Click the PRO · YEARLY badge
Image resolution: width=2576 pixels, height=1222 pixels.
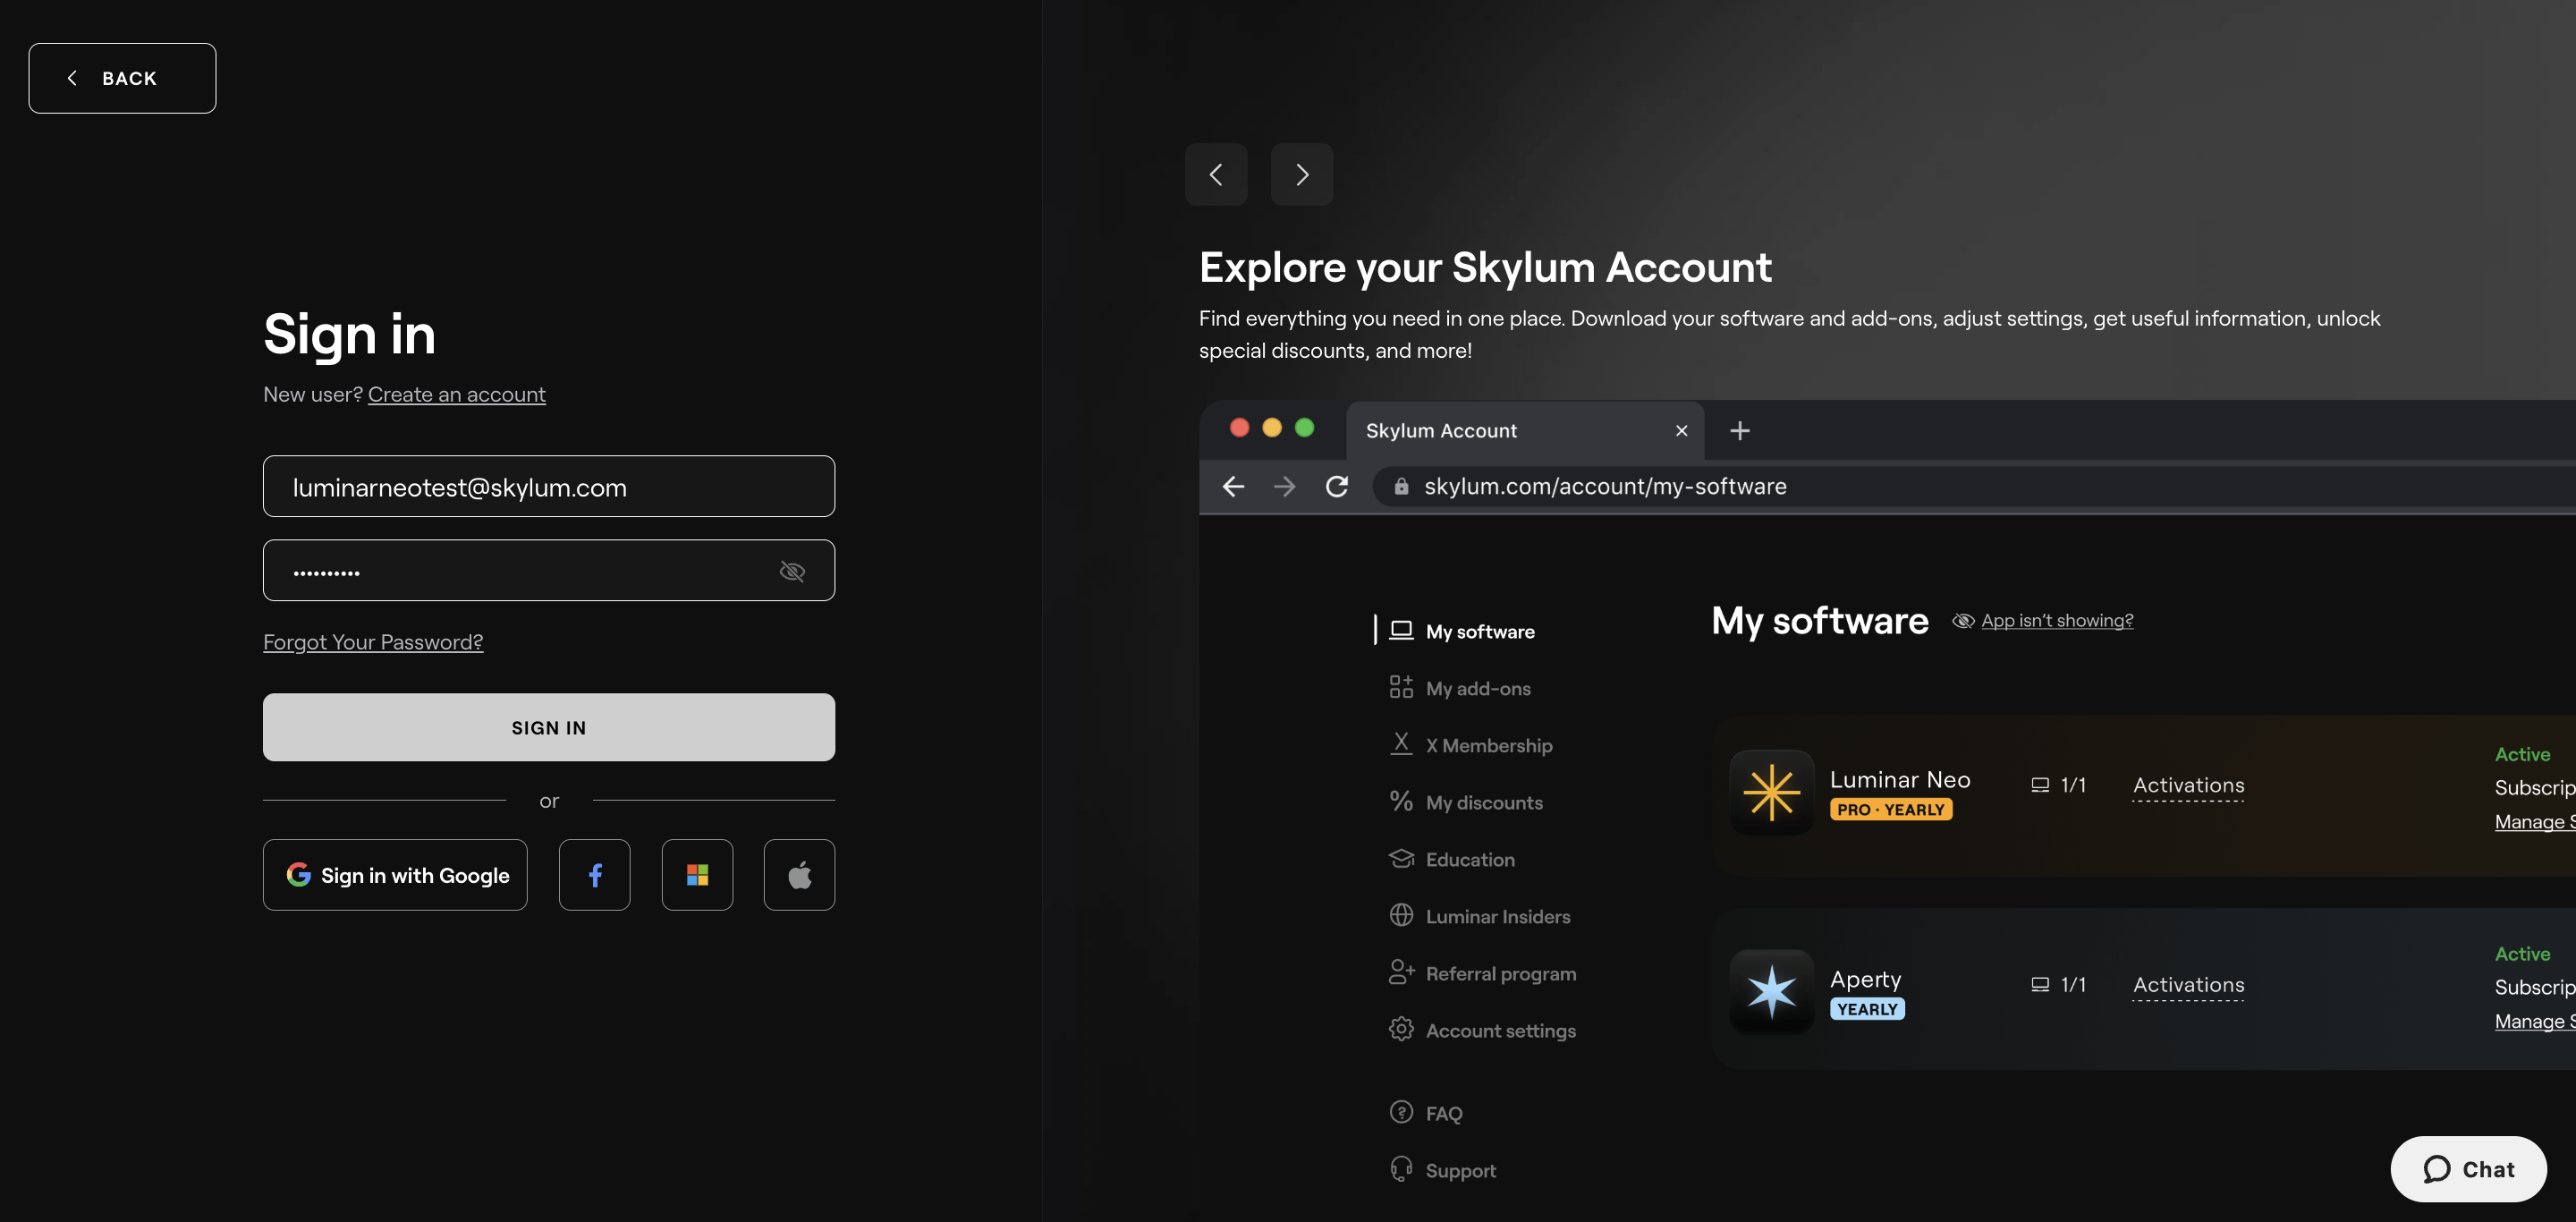1890,810
